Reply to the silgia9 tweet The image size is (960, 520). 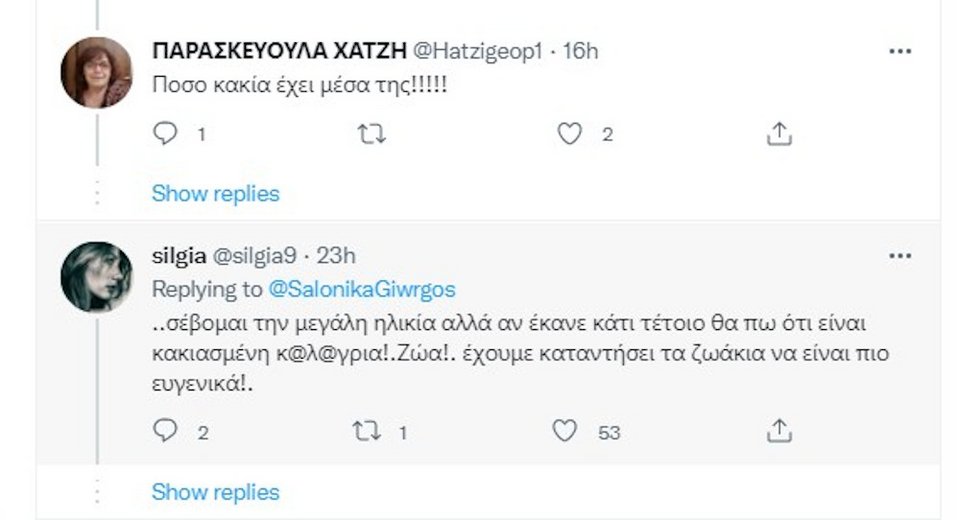click(166, 431)
